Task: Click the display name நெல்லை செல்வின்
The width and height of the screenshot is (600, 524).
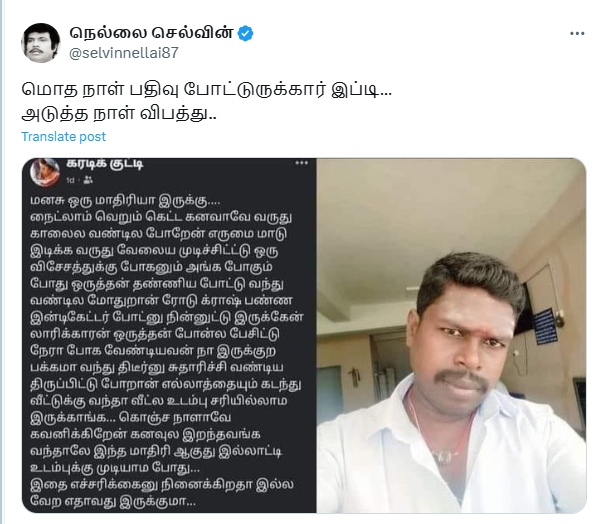Action: coord(151,33)
